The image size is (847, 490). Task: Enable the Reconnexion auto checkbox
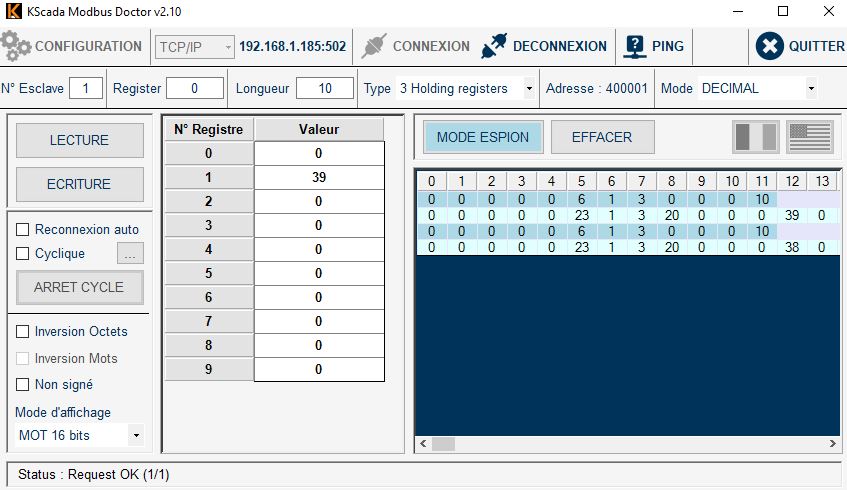point(23,230)
